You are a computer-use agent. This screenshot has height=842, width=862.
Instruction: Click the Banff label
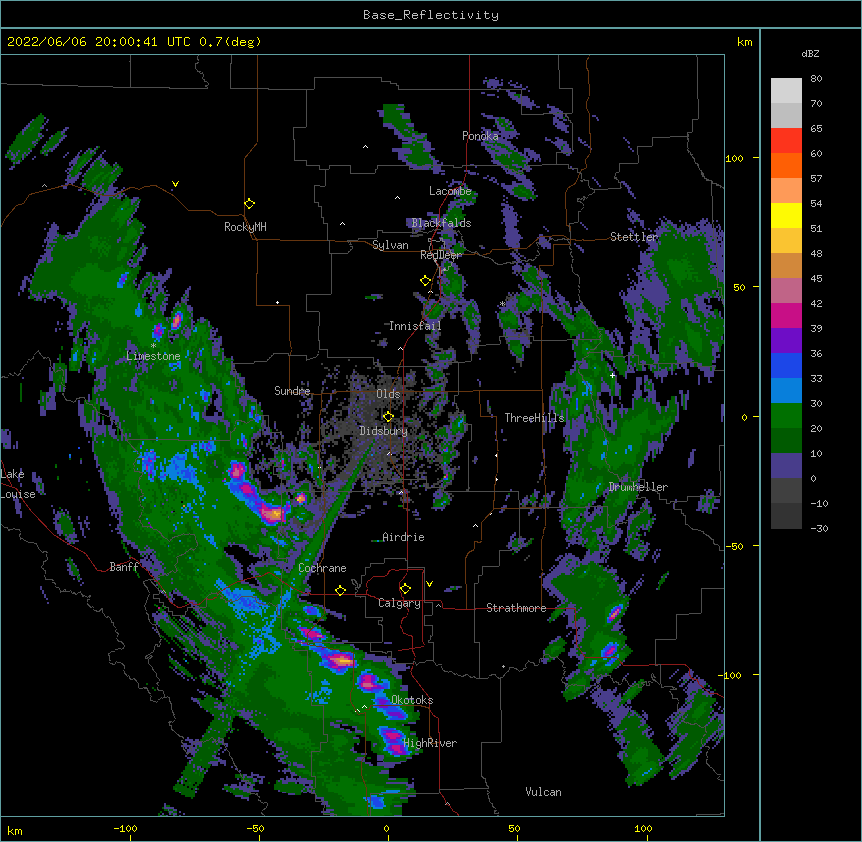point(124,567)
